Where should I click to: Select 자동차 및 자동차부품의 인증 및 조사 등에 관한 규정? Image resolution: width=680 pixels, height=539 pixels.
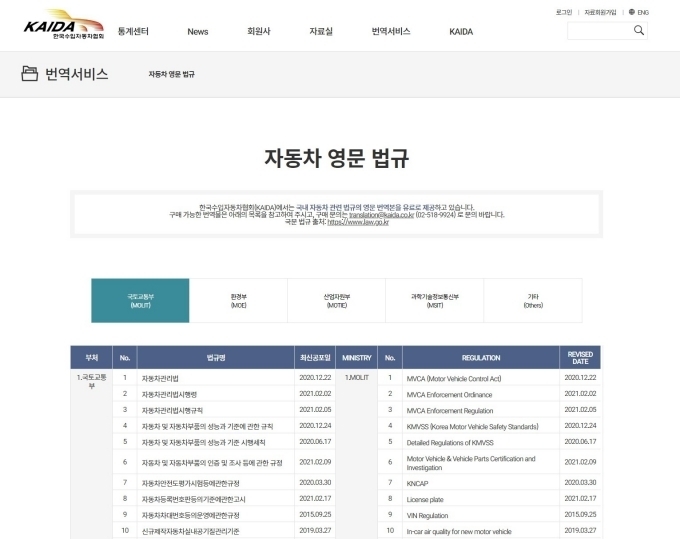[212, 463]
